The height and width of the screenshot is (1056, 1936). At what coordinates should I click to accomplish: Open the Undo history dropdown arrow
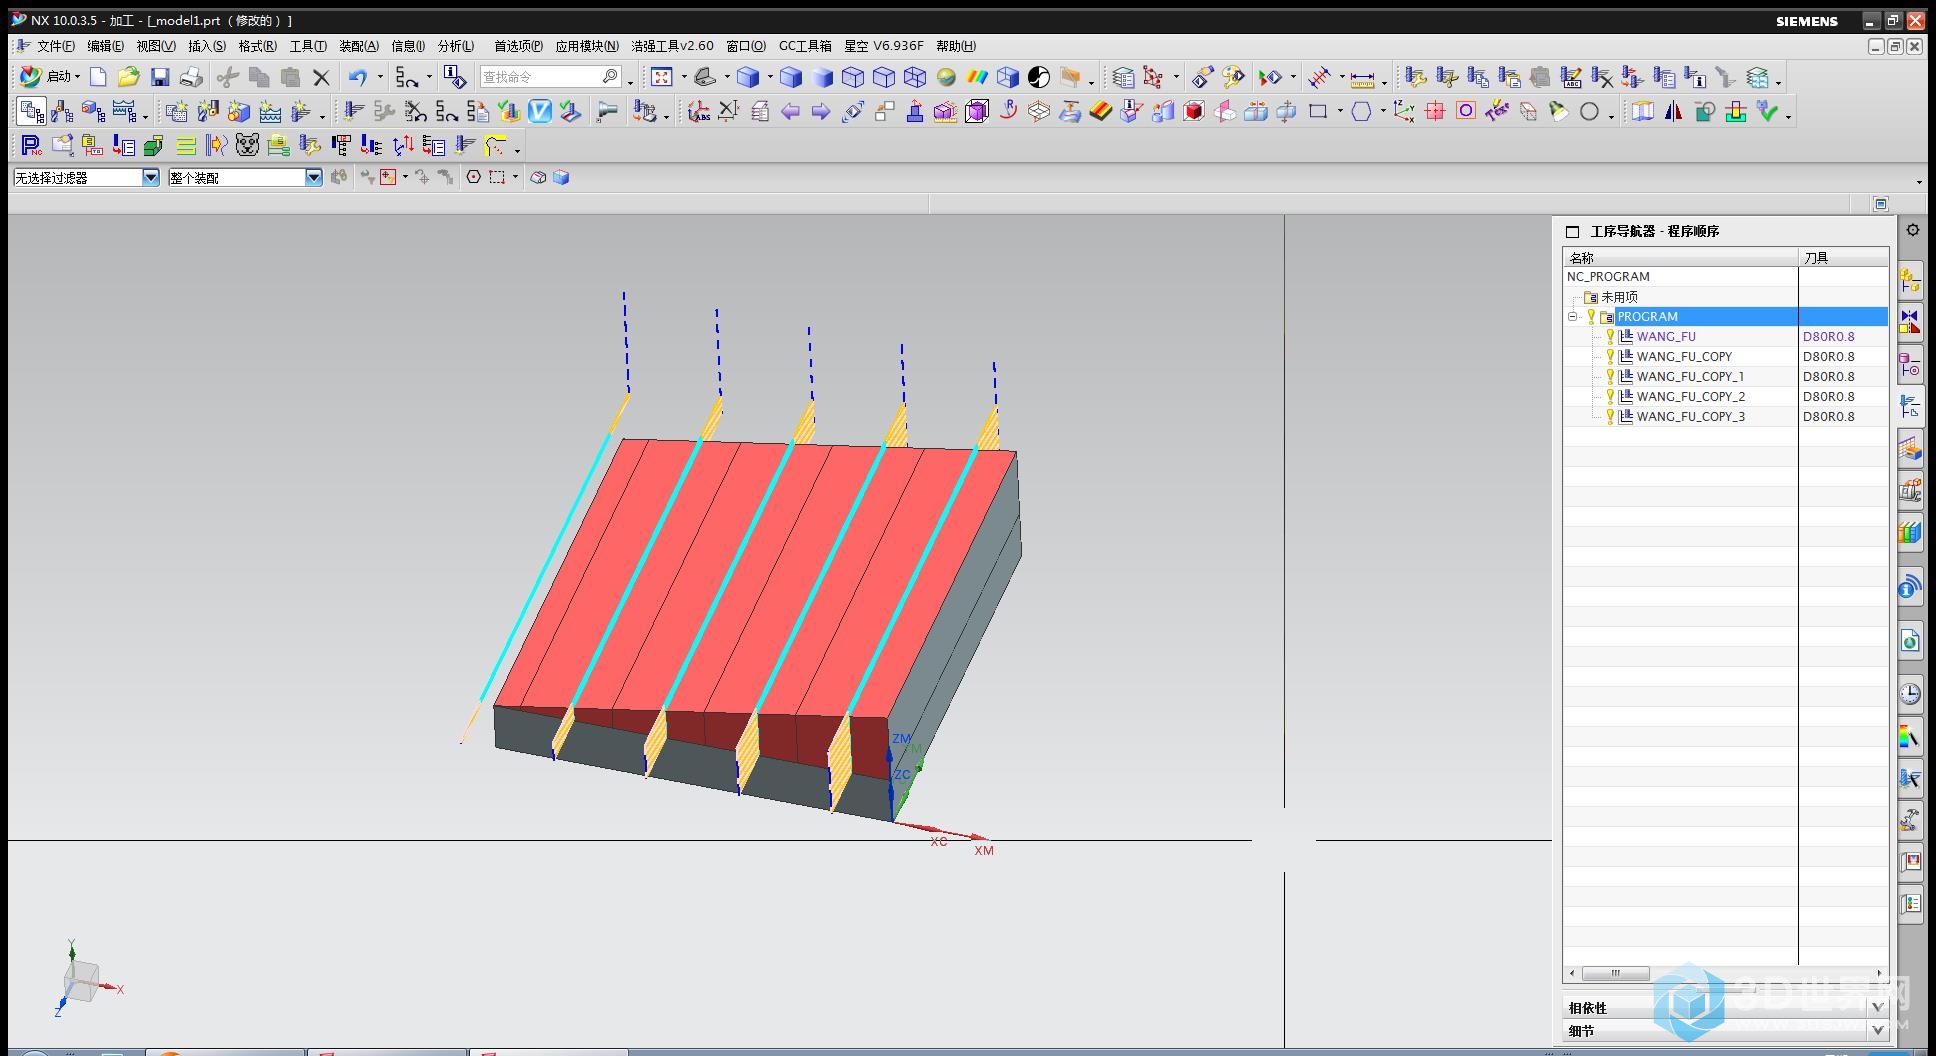point(380,77)
